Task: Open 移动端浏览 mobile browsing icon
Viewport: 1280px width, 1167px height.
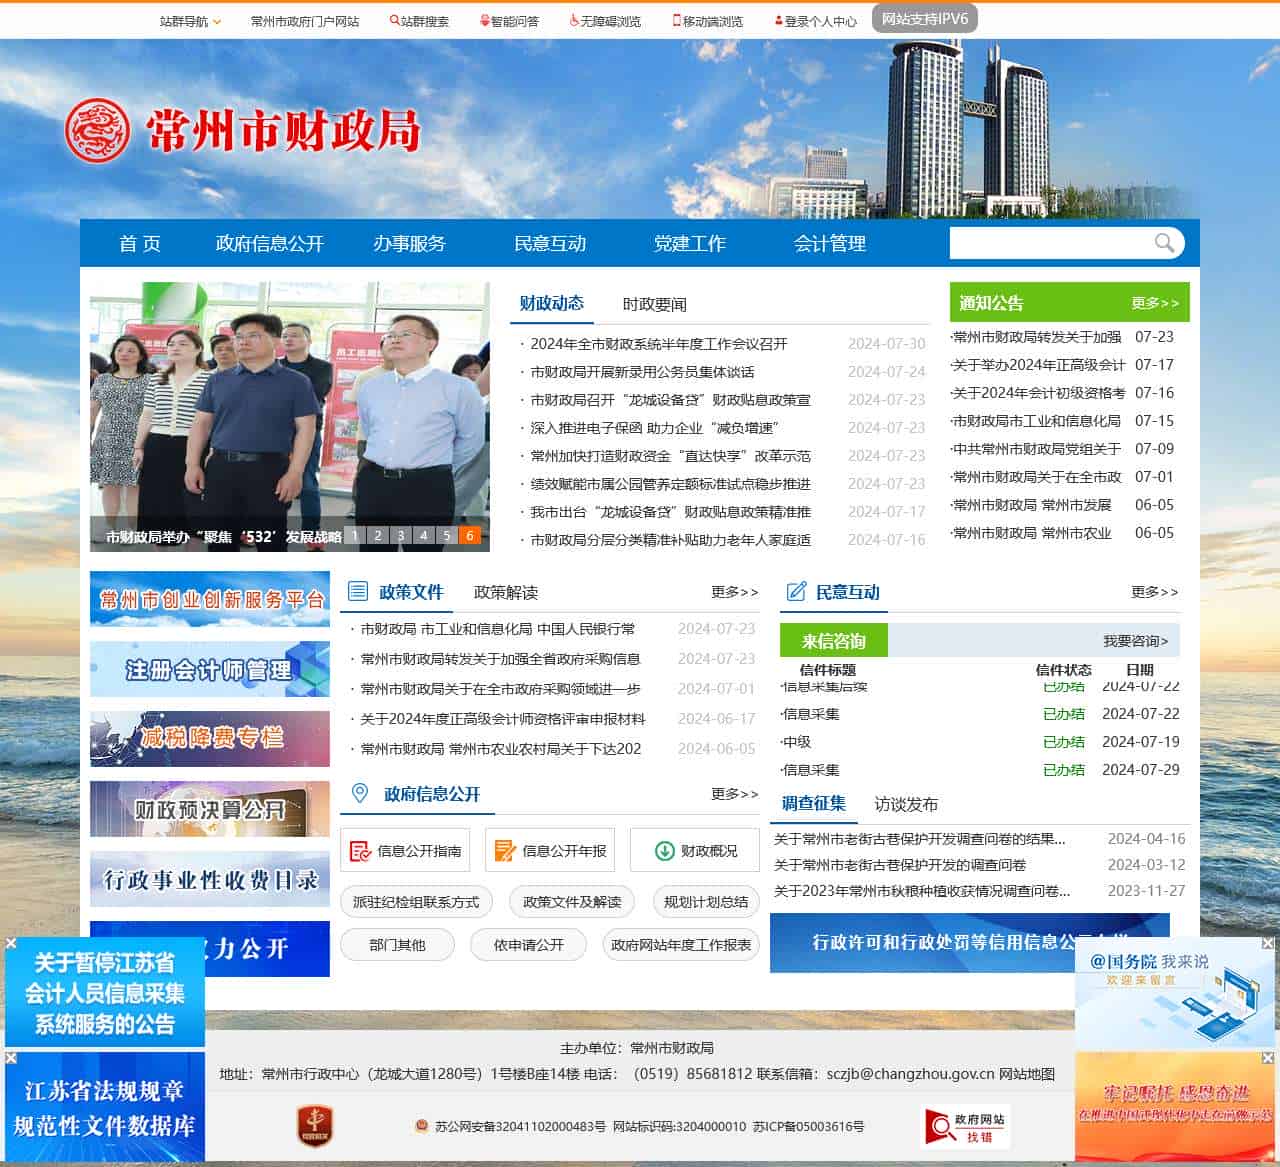Action: (677, 19)
